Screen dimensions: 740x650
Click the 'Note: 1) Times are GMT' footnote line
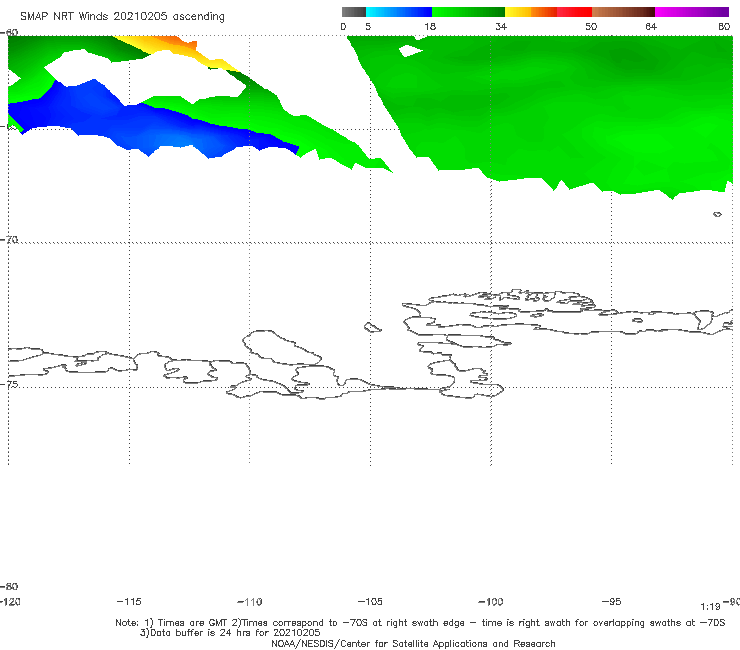[420, 623]
